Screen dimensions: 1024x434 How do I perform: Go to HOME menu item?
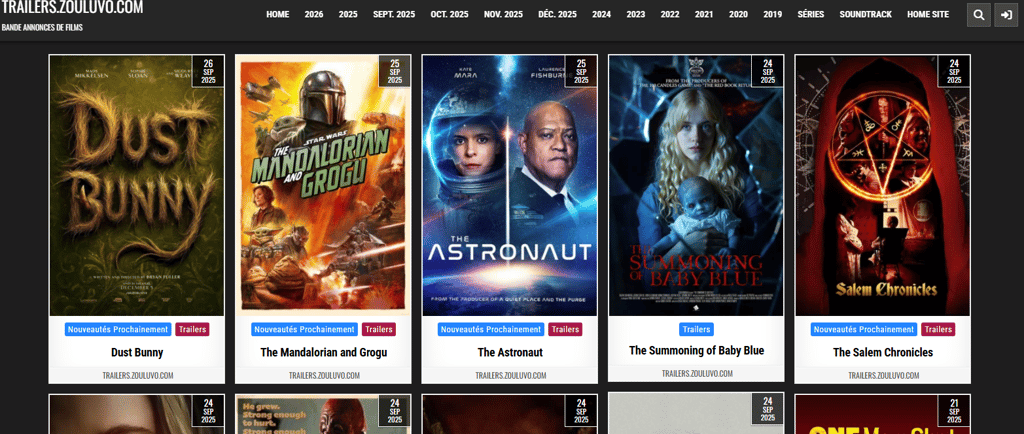[278, 14]
